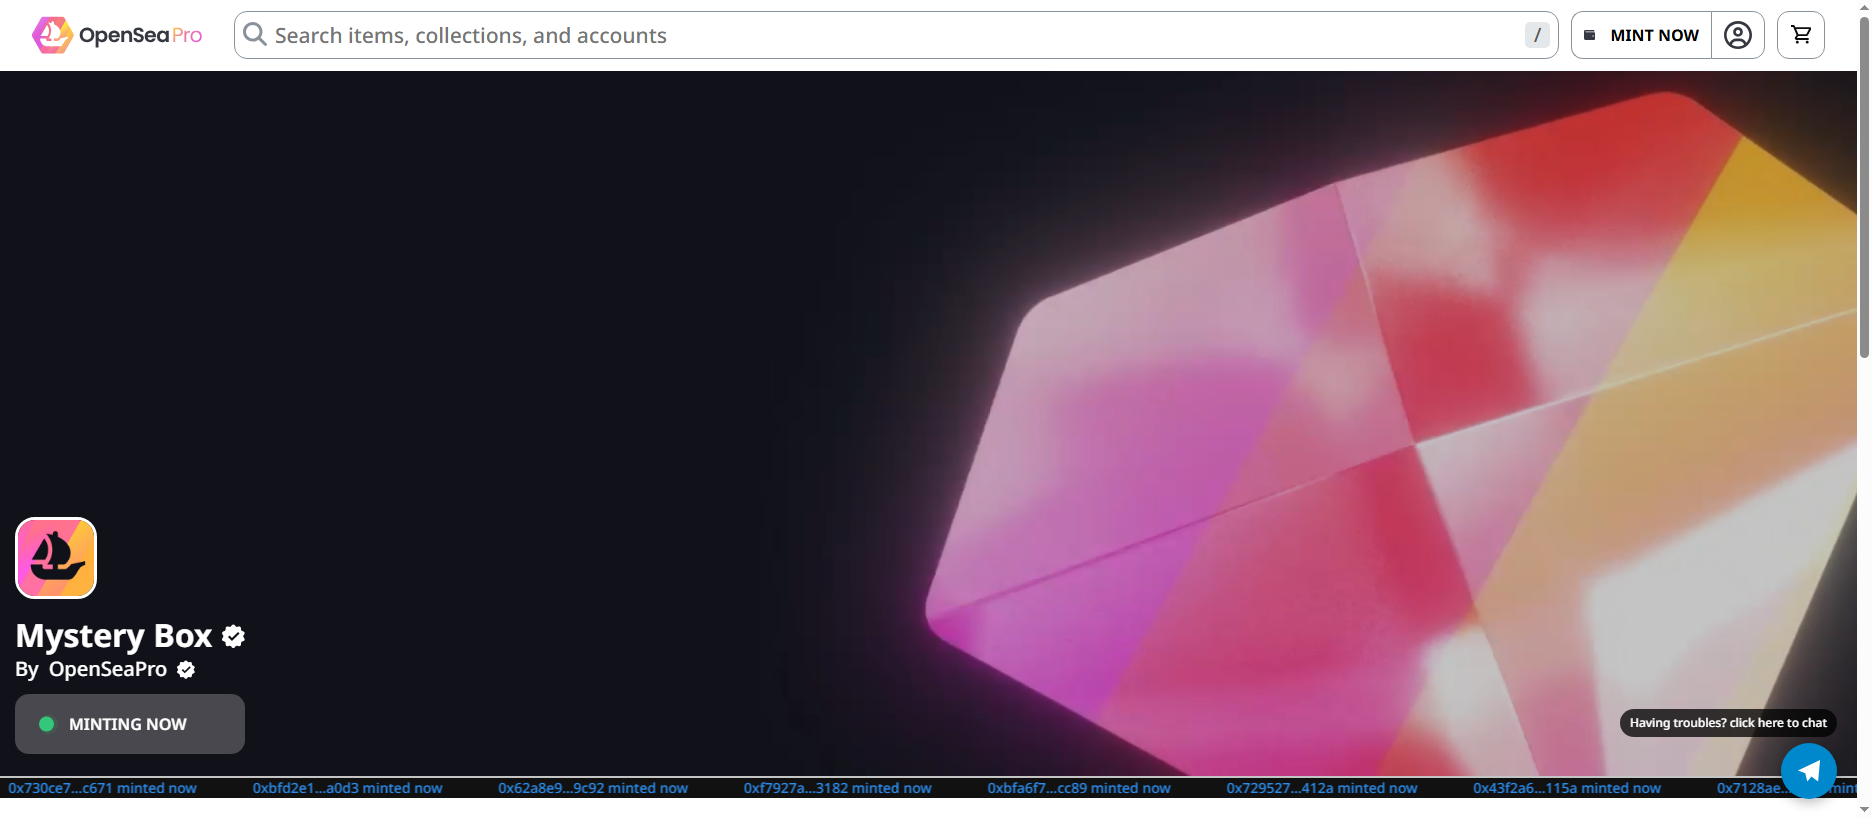Click ticker entry 0x729527...412a minted now

pyautogui.click(x=1322, y=788)
